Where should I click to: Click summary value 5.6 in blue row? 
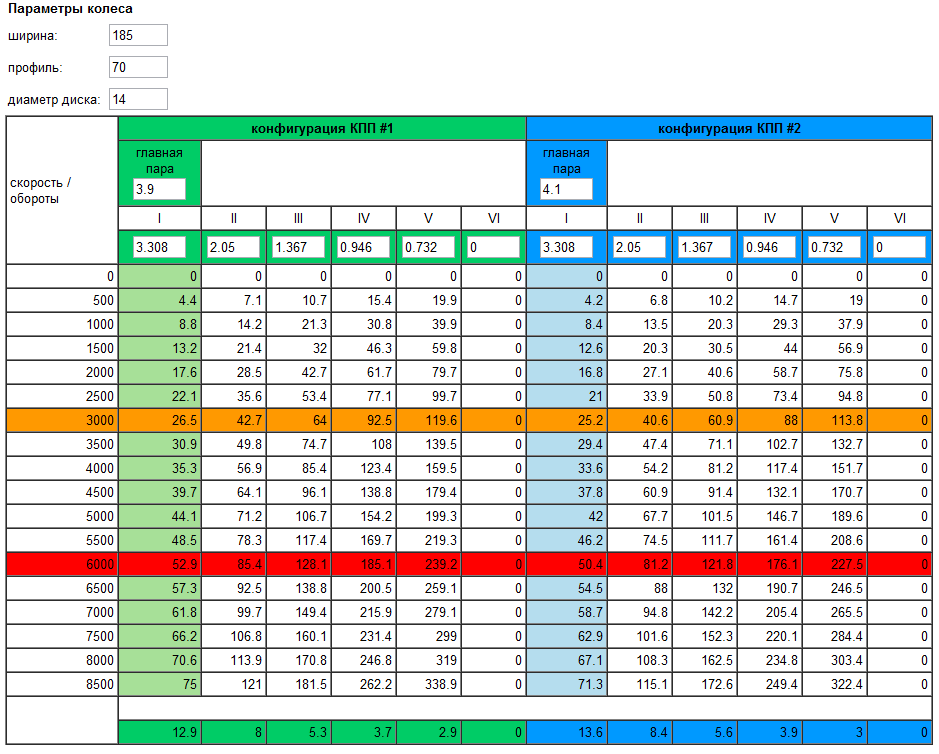coord(705,732)
